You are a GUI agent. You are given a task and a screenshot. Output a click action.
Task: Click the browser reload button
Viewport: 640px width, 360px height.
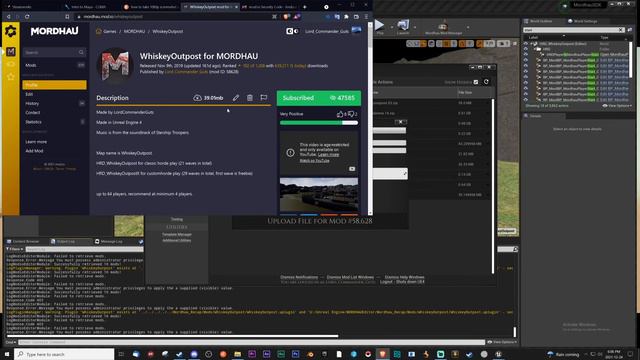click(x=27, y=17)
